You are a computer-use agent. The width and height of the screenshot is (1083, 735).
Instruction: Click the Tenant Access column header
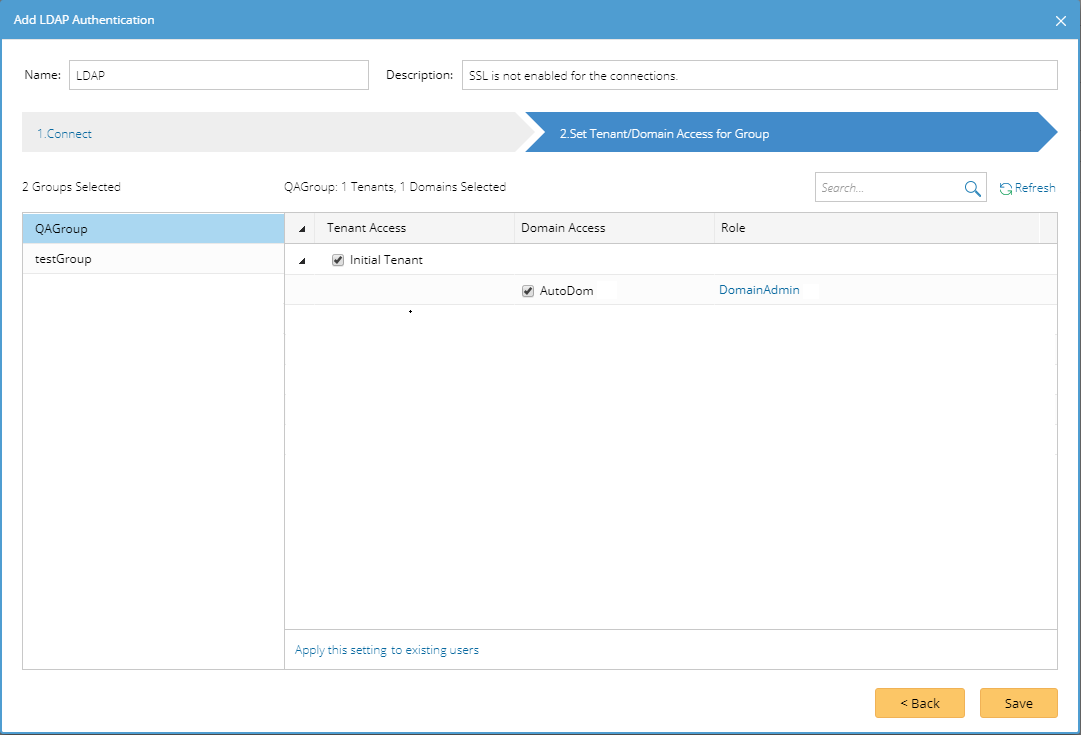coord(366,228)
